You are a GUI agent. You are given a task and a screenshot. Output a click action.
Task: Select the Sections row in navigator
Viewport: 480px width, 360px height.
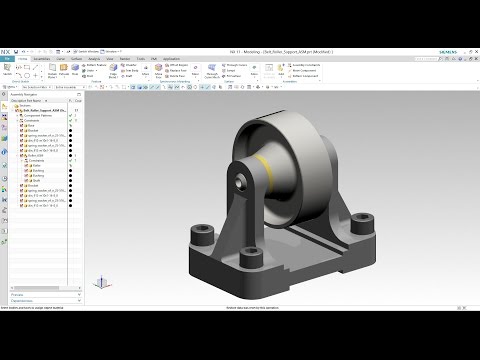pyautogui.click(x=25, y=105)
